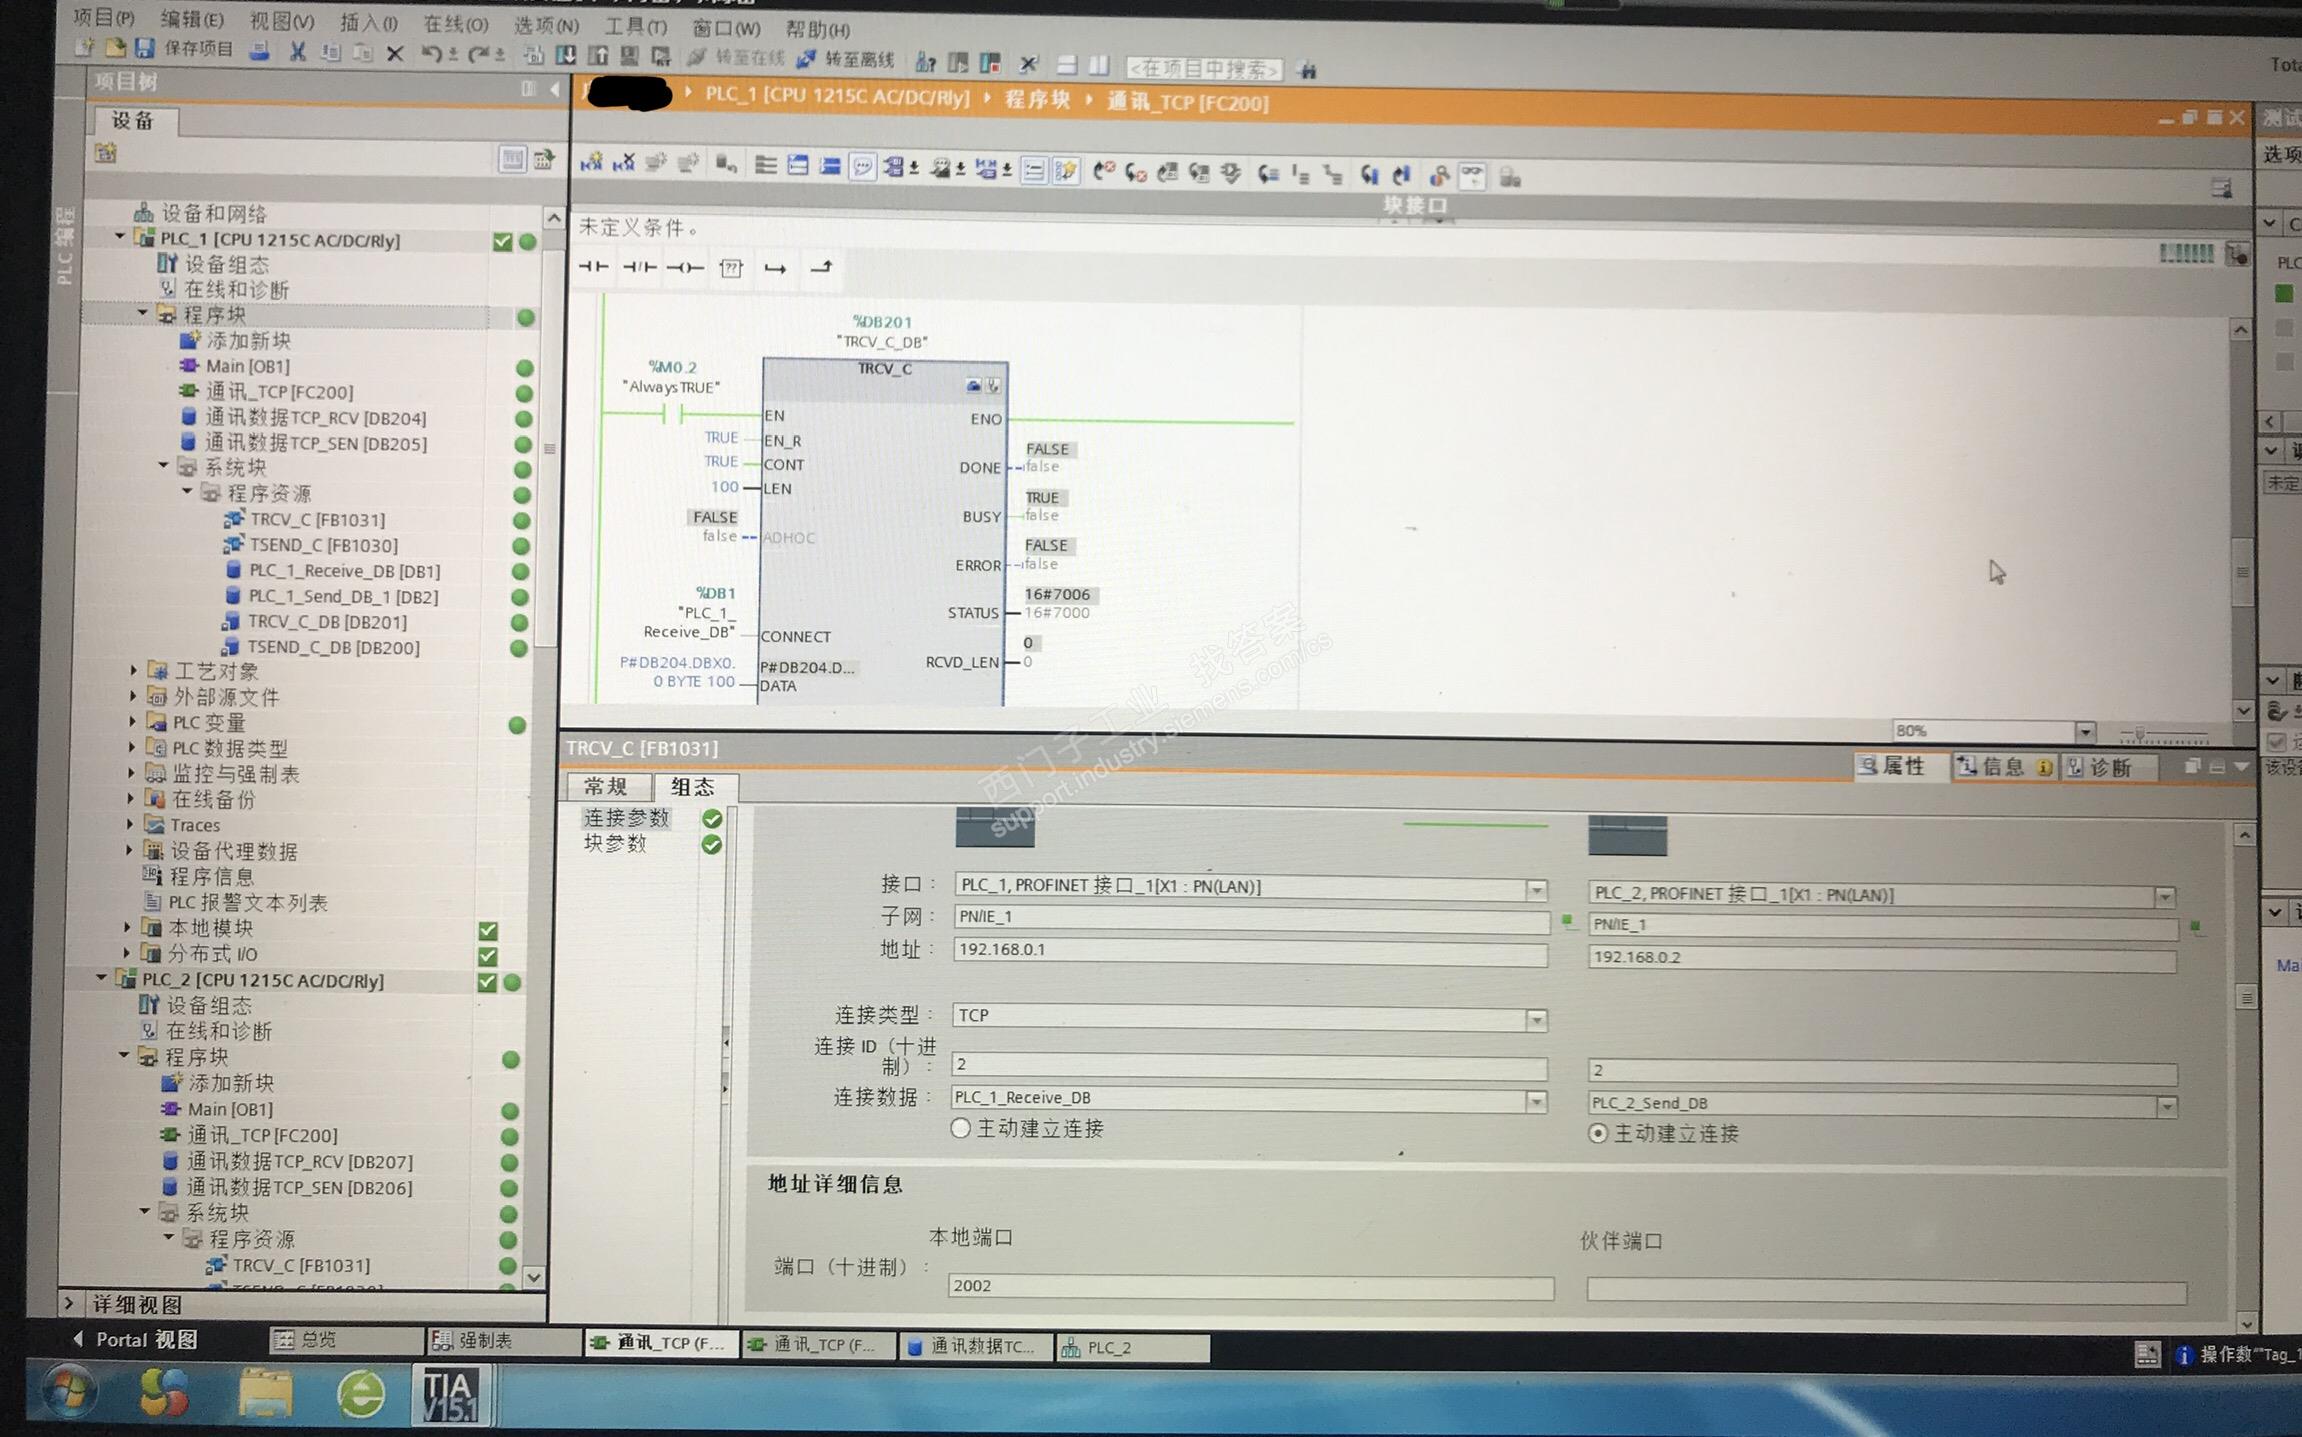
Task: Insert a normally closed contact
Action: [638, 267]
